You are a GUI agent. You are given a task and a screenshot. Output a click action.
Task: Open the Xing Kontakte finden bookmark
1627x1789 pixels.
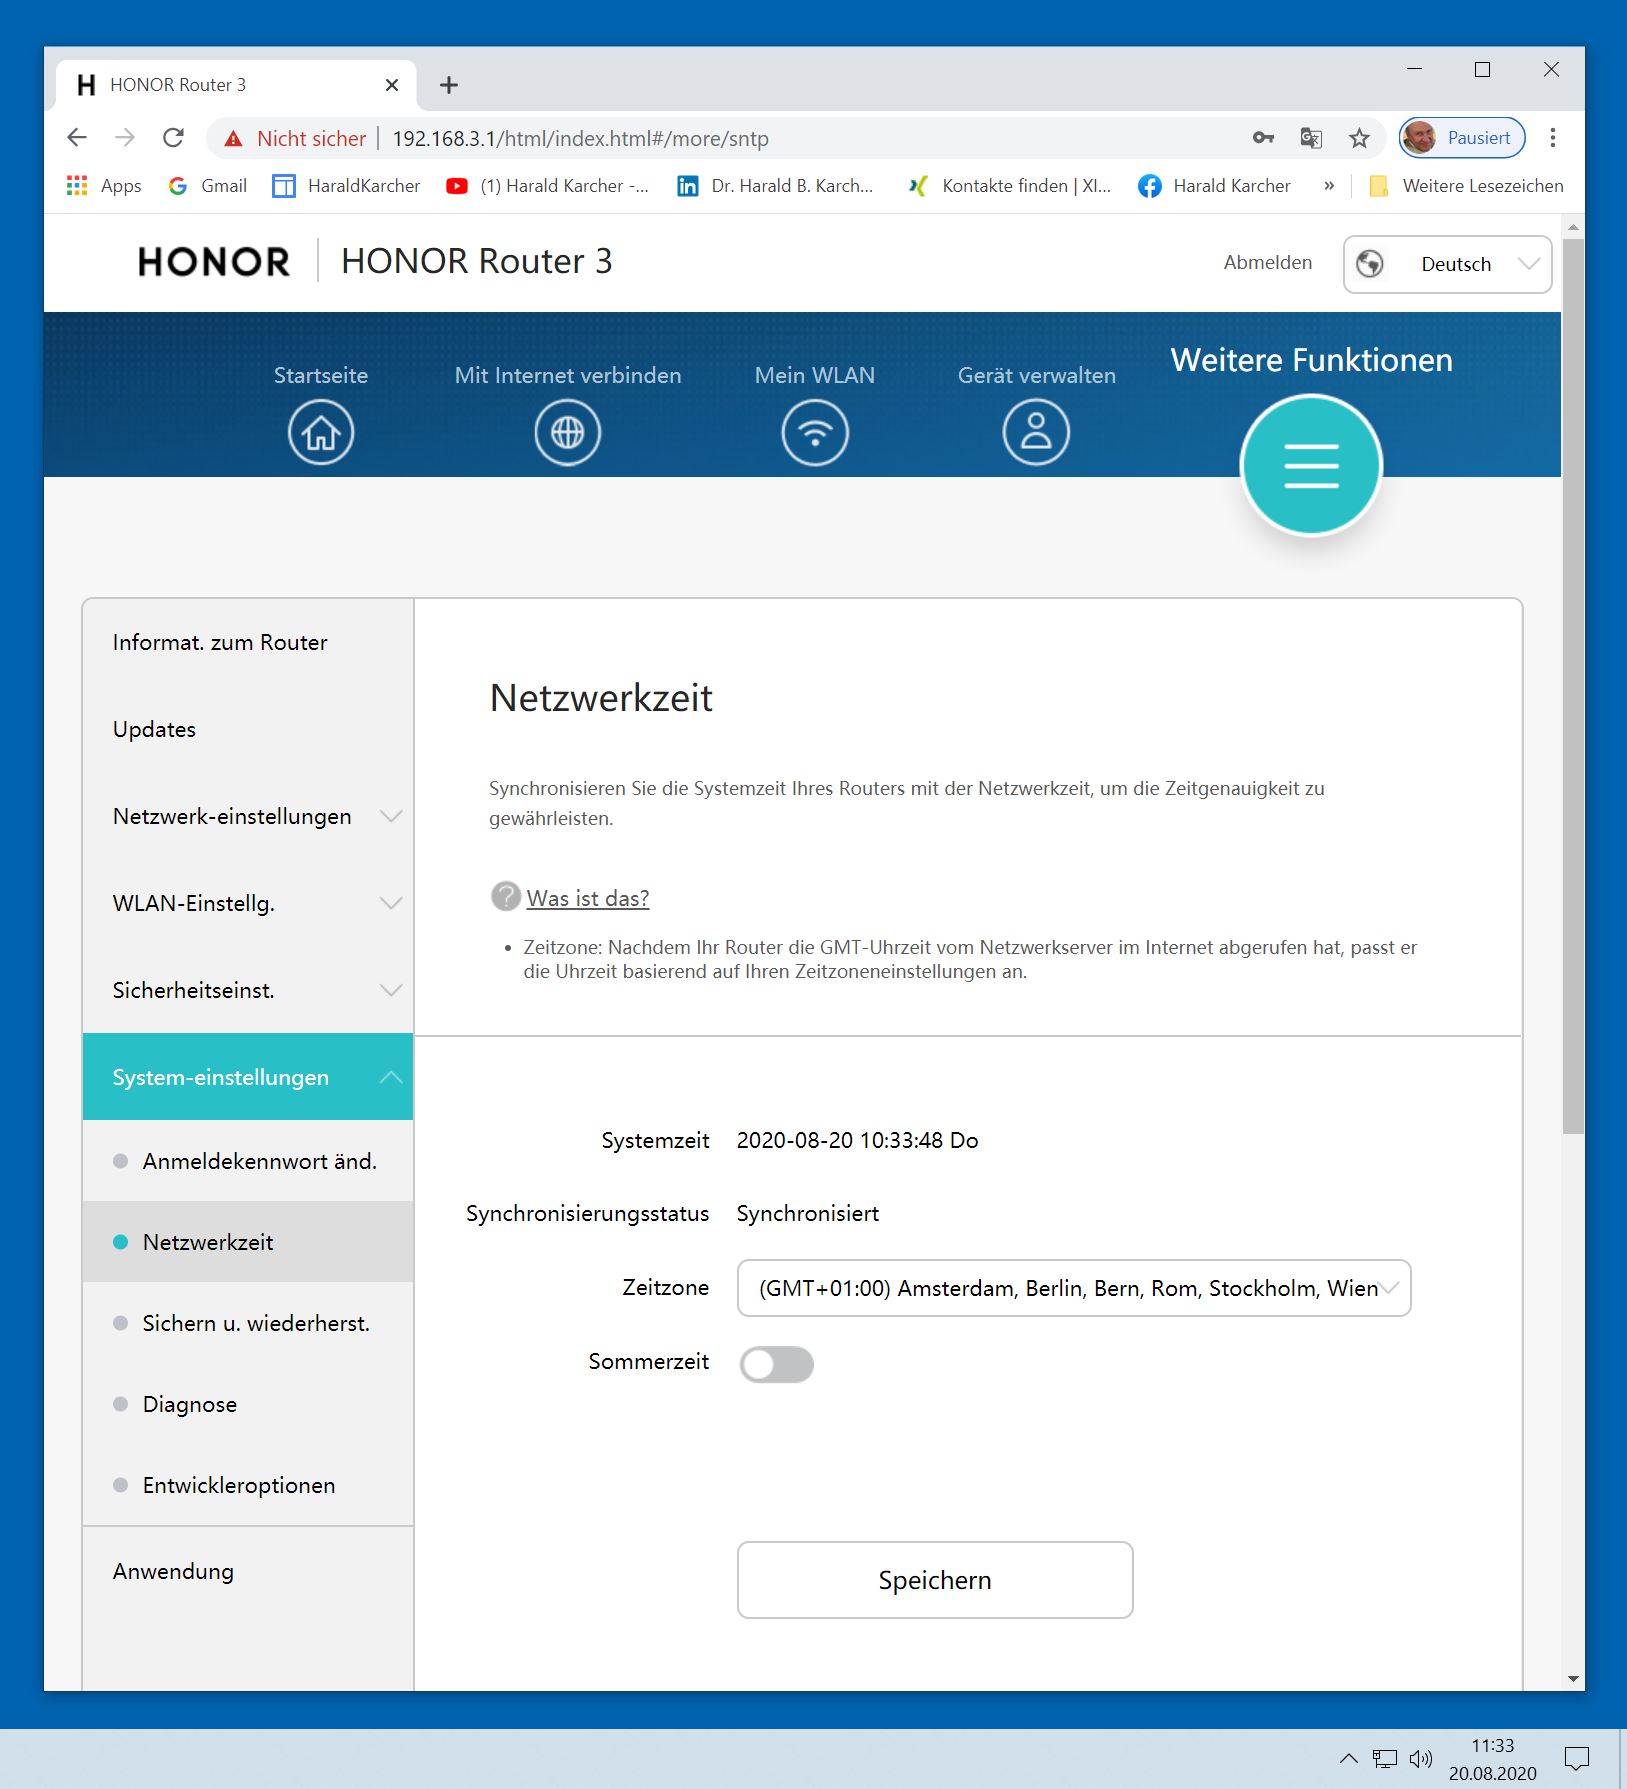click(1010, 186)
